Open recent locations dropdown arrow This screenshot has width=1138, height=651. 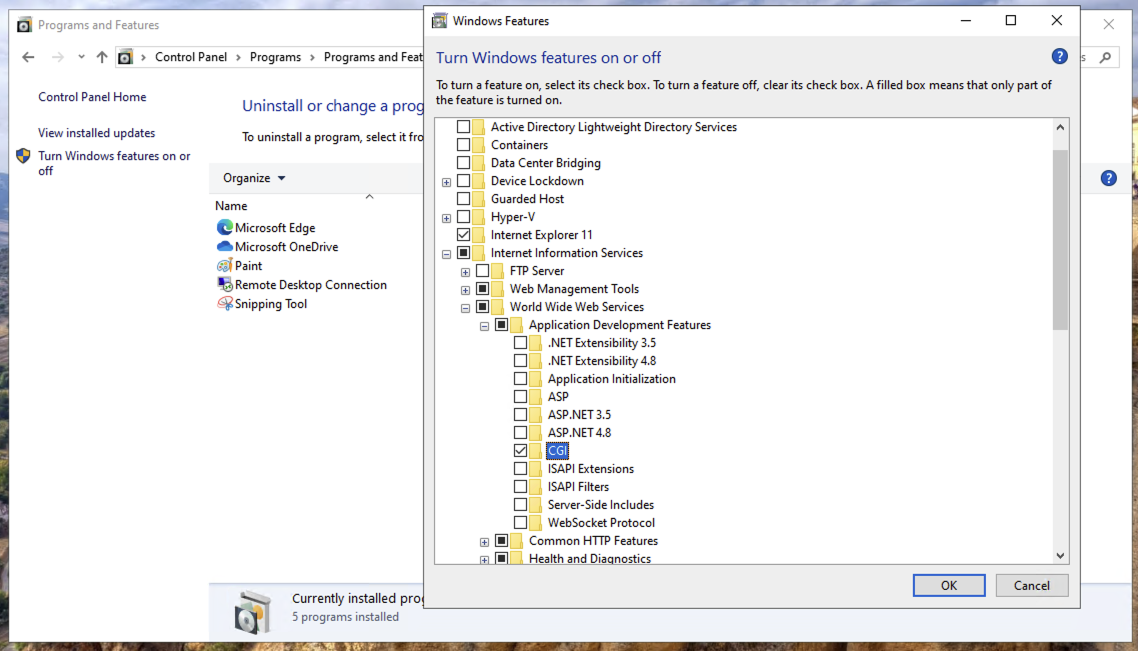(x=81, y=57)
